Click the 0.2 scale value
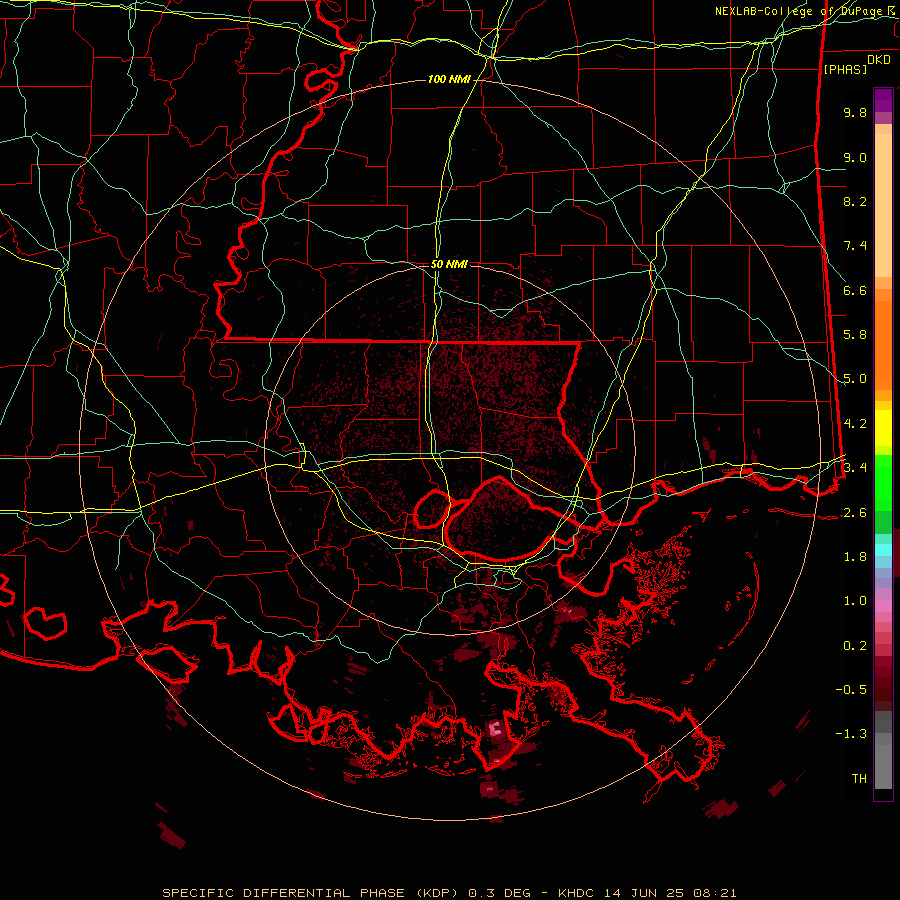This screenshot has height=900, width=900. 855,646
